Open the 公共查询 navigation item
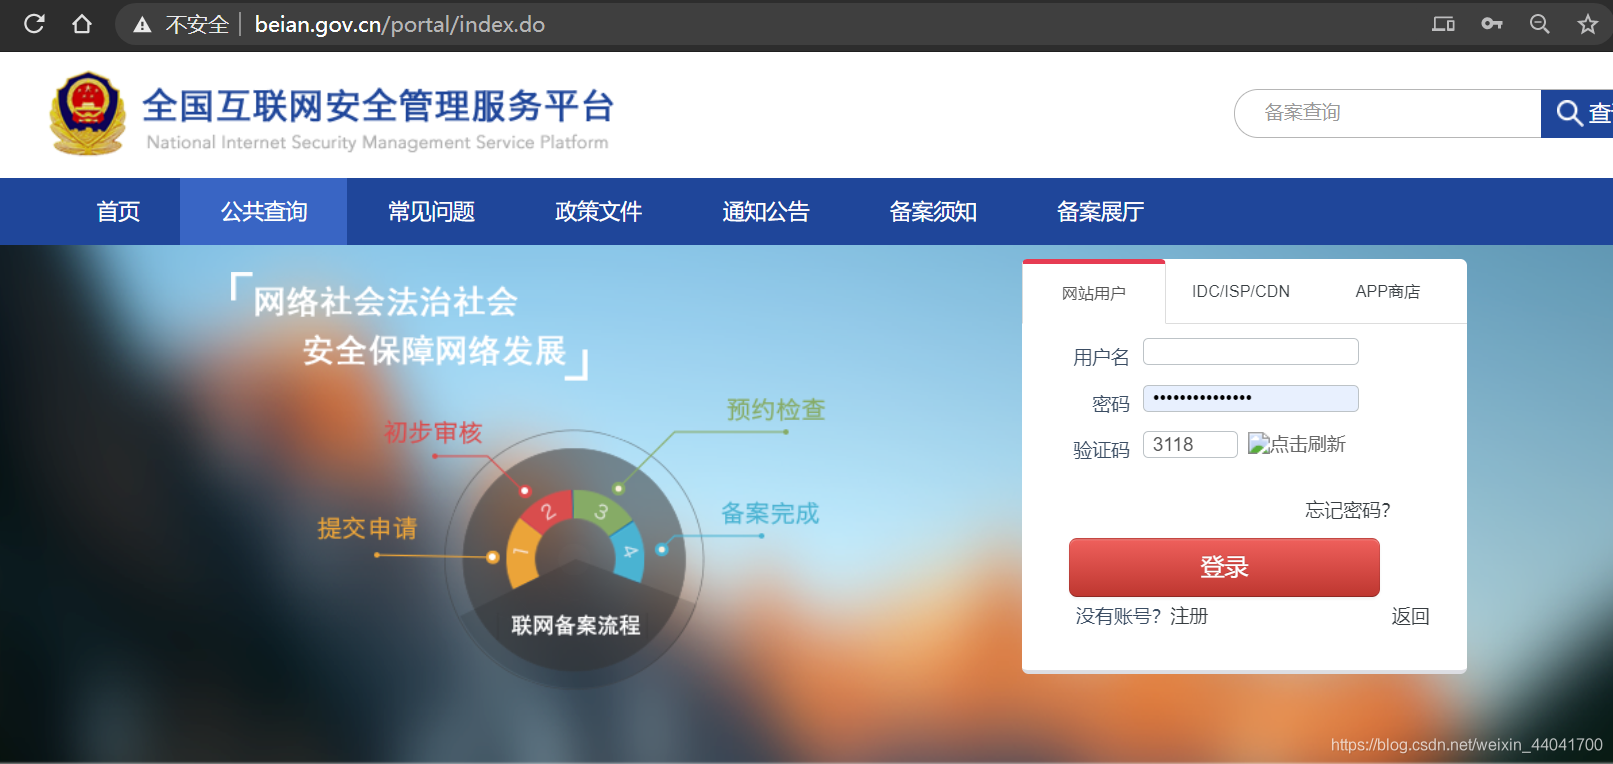 pyautogui.click(x=264, y=212)
